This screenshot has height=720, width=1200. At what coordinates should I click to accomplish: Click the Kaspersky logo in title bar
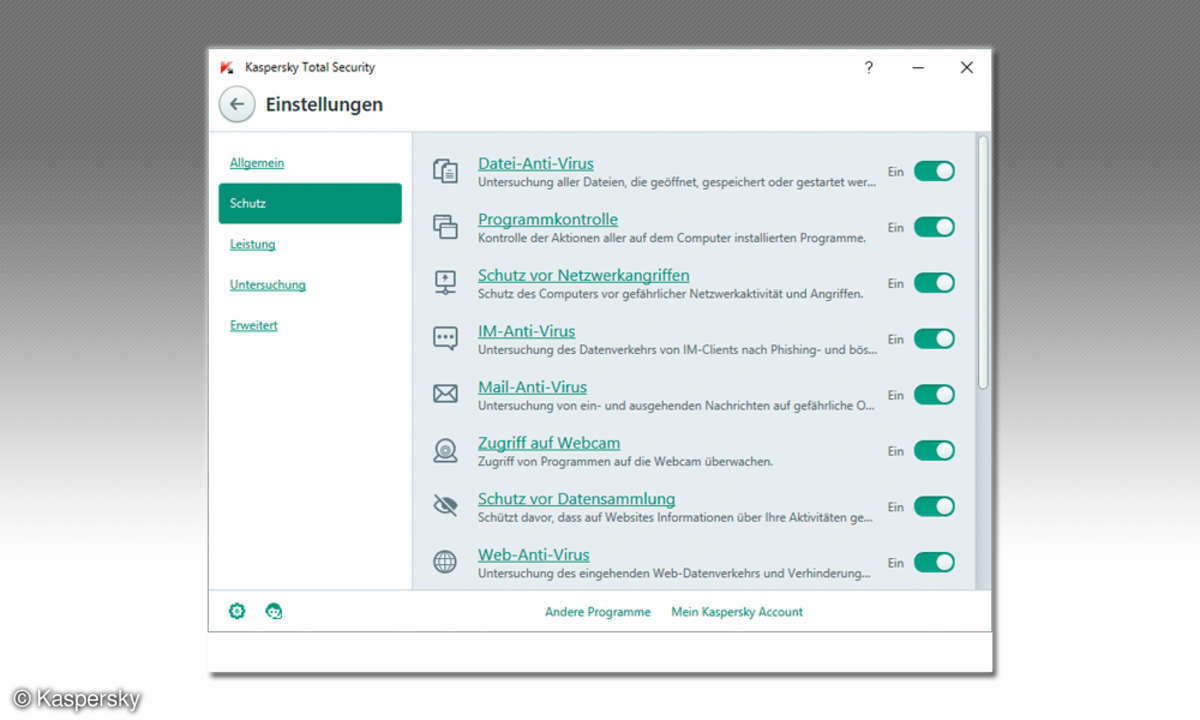(x=227, y=68)
